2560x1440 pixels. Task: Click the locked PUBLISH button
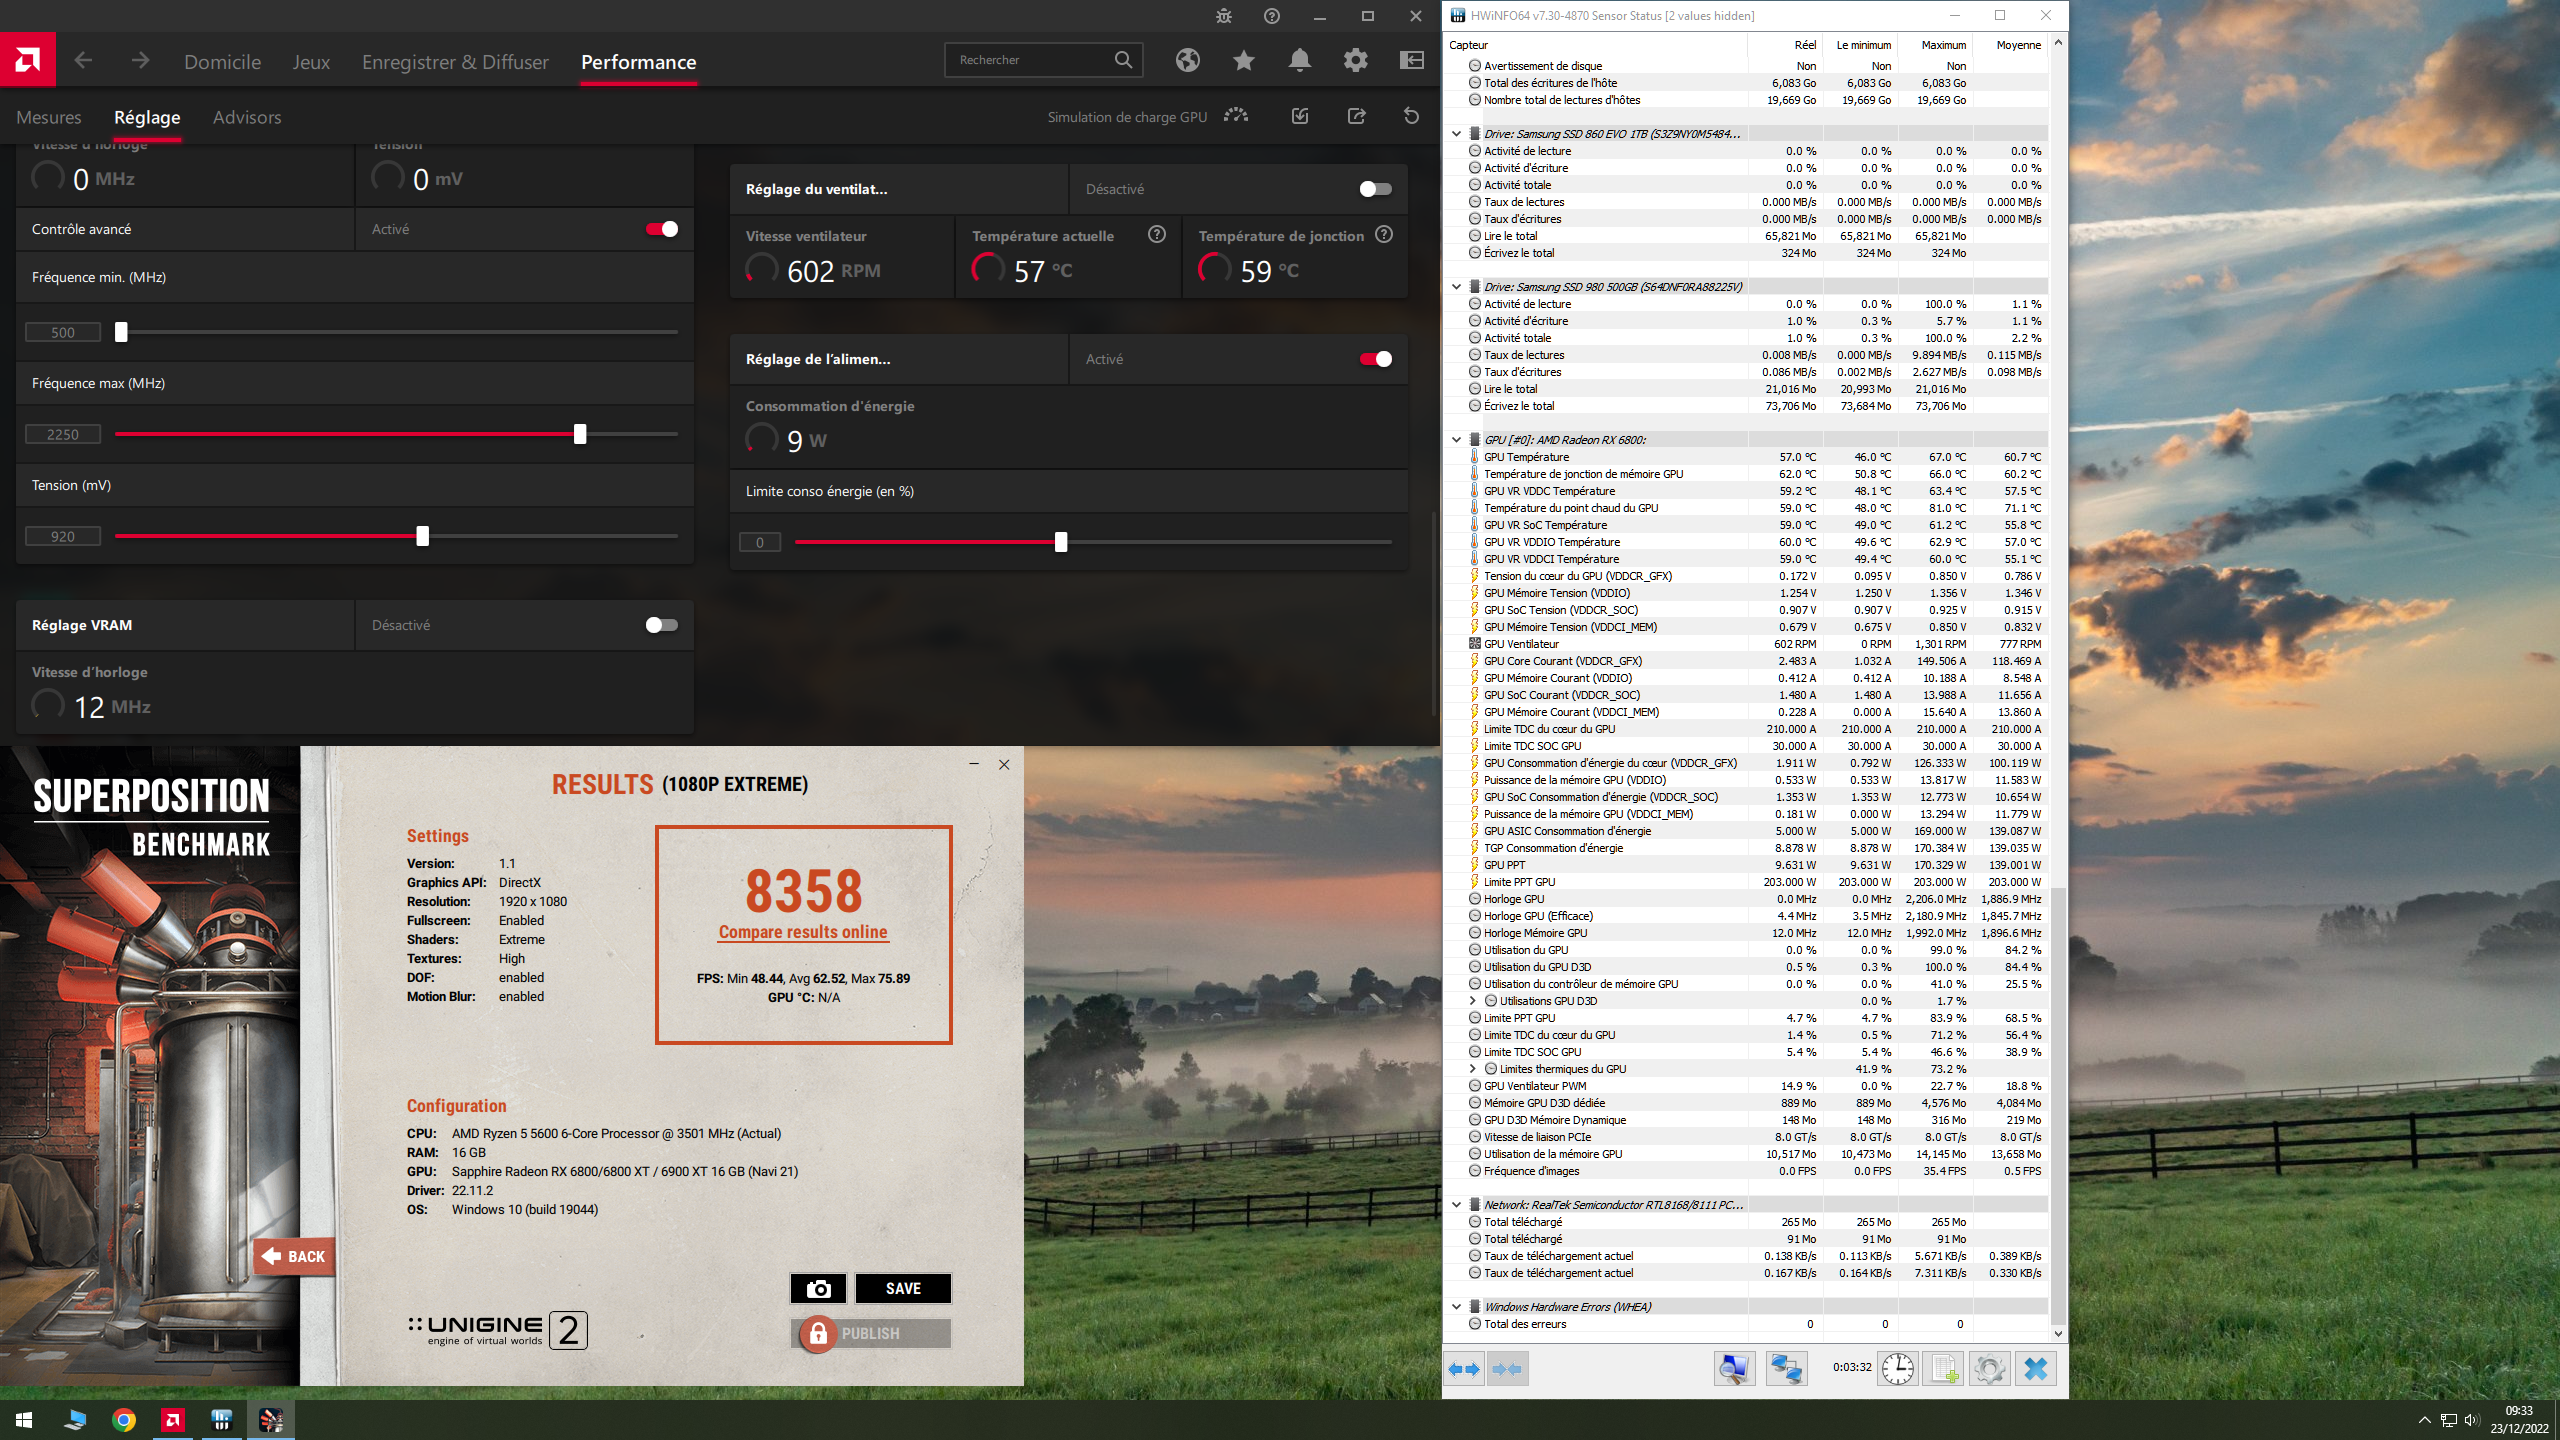pos(871,1333)
